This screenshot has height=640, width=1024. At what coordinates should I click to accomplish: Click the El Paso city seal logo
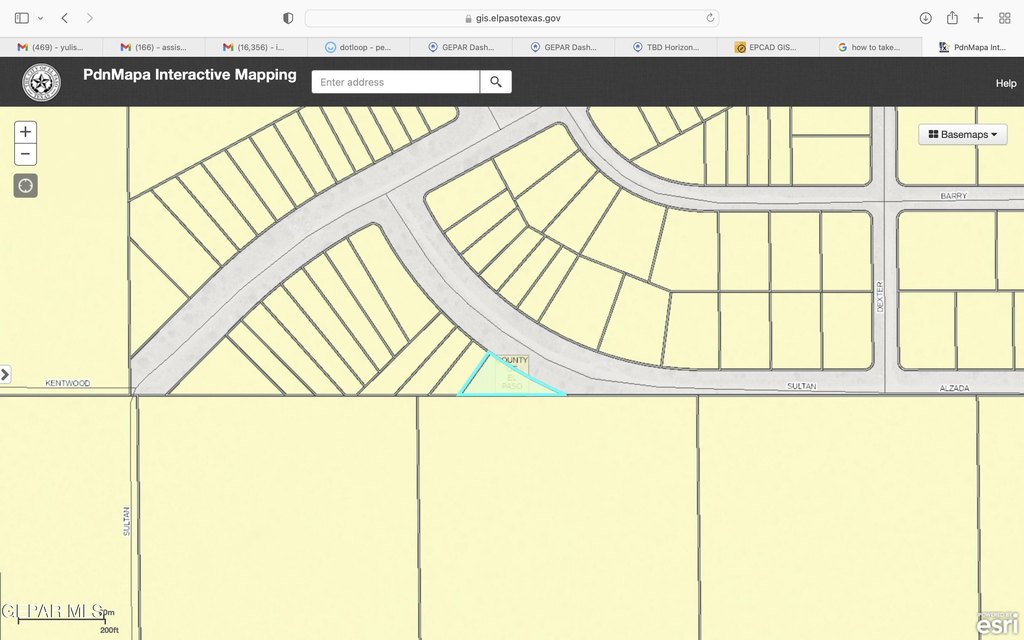pyautogui.click(x=42, y=83)
